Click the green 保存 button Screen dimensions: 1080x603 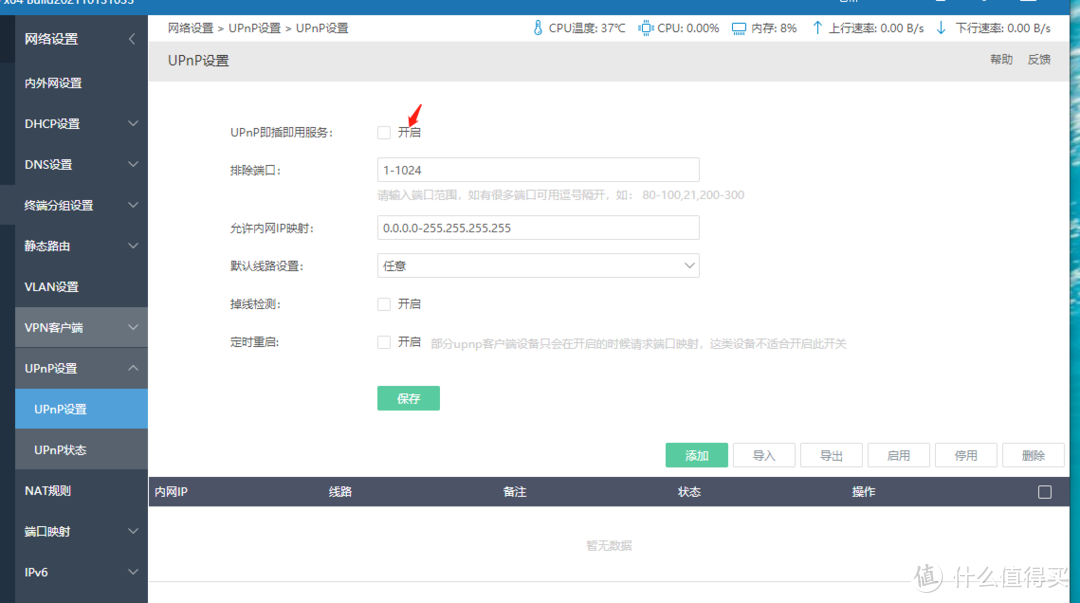point(408,397)
